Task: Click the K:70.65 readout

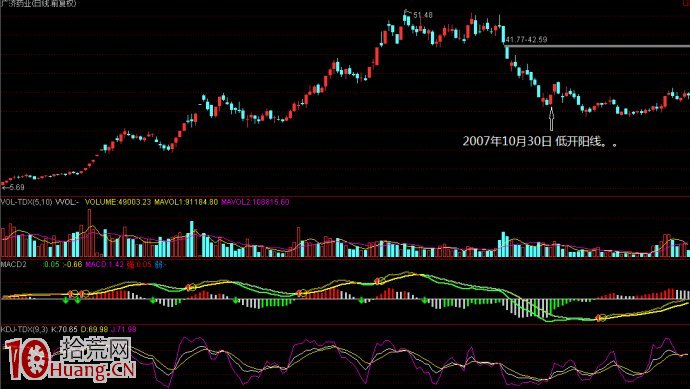Action: point(64,329)
